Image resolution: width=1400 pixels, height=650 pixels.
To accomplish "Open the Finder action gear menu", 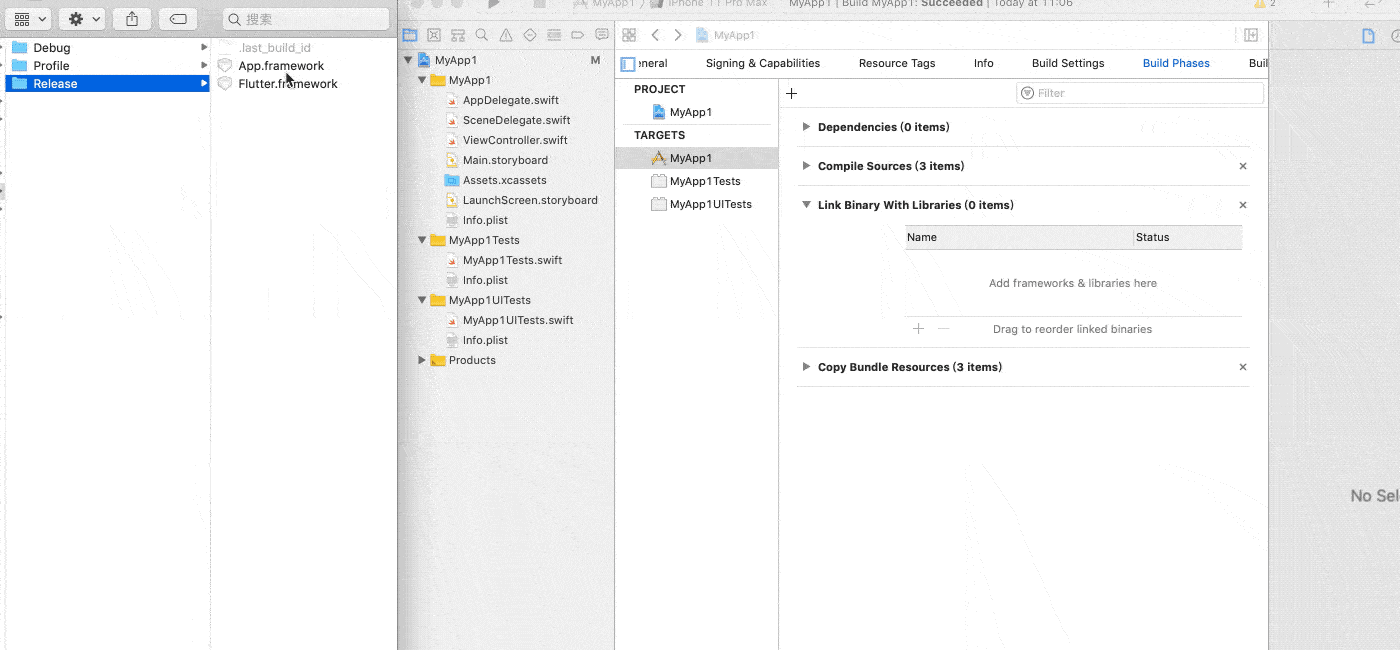I will [82, 19].
